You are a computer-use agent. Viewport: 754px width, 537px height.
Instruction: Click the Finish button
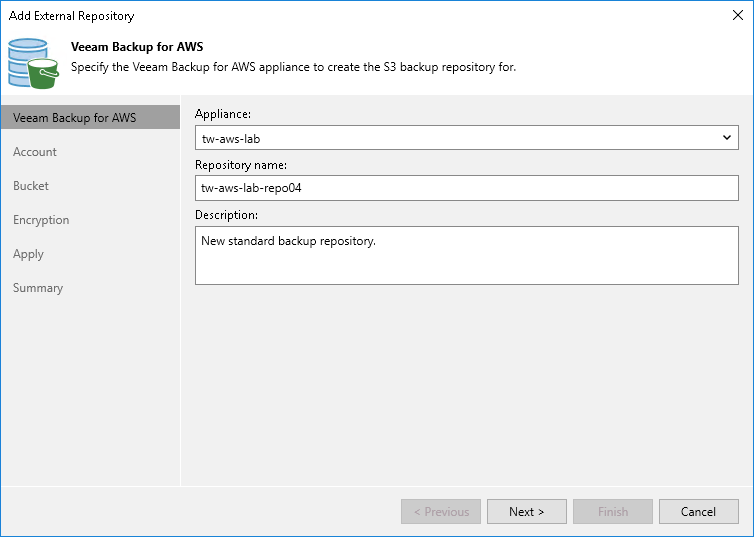pyautogui.click(x=612, y=512)
